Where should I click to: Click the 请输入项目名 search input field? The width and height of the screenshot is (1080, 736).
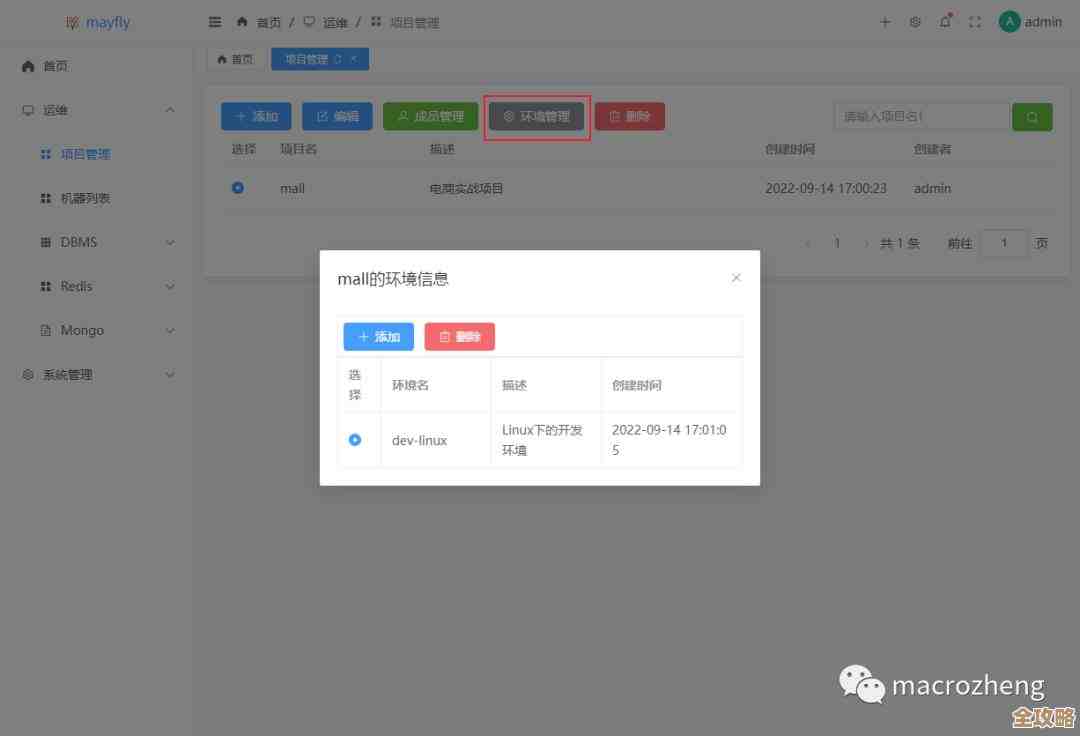920,116
